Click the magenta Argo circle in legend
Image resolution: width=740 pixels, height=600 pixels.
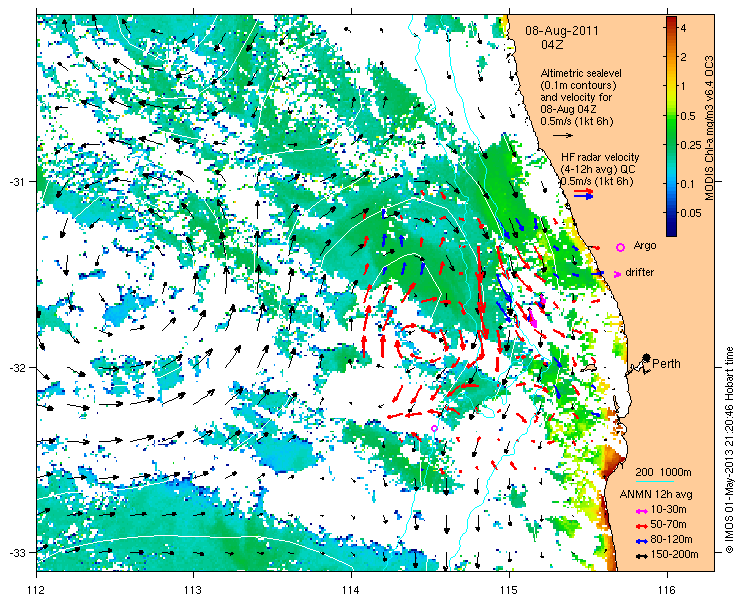coord(621,247)
